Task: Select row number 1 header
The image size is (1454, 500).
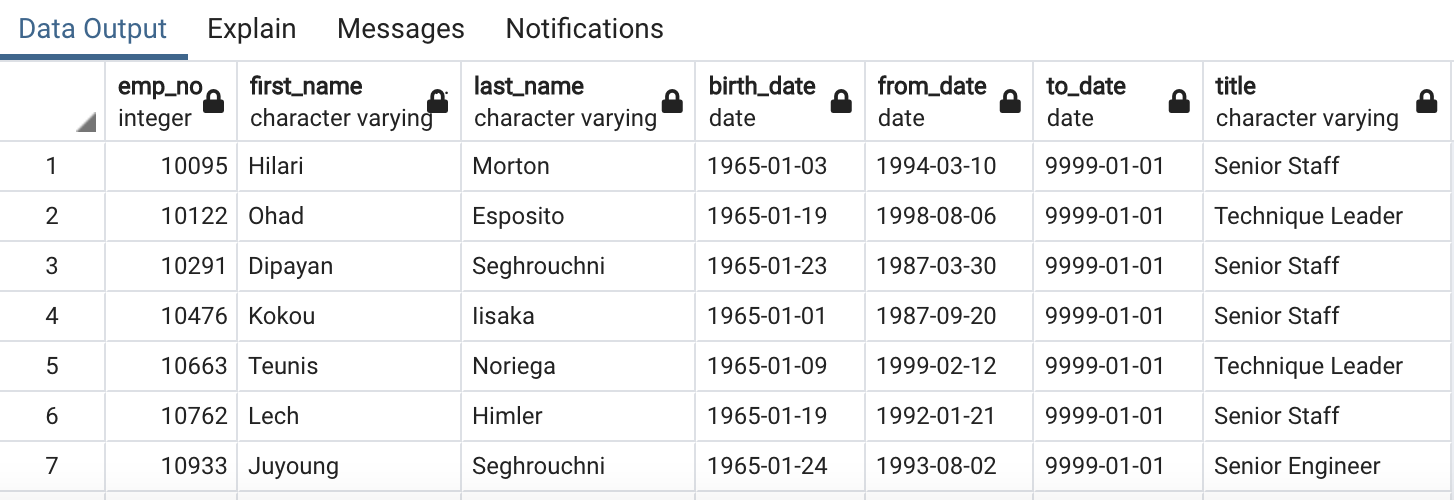Action: point(52,166)
